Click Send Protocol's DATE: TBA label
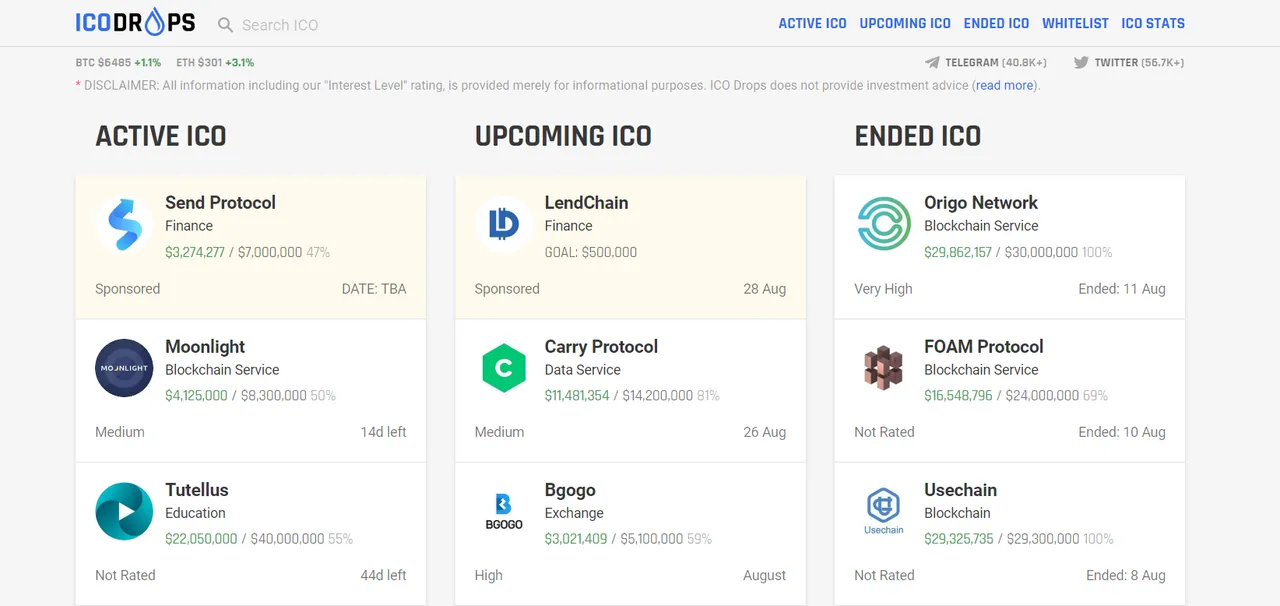The image size is (1280, 606). [374, 288]
